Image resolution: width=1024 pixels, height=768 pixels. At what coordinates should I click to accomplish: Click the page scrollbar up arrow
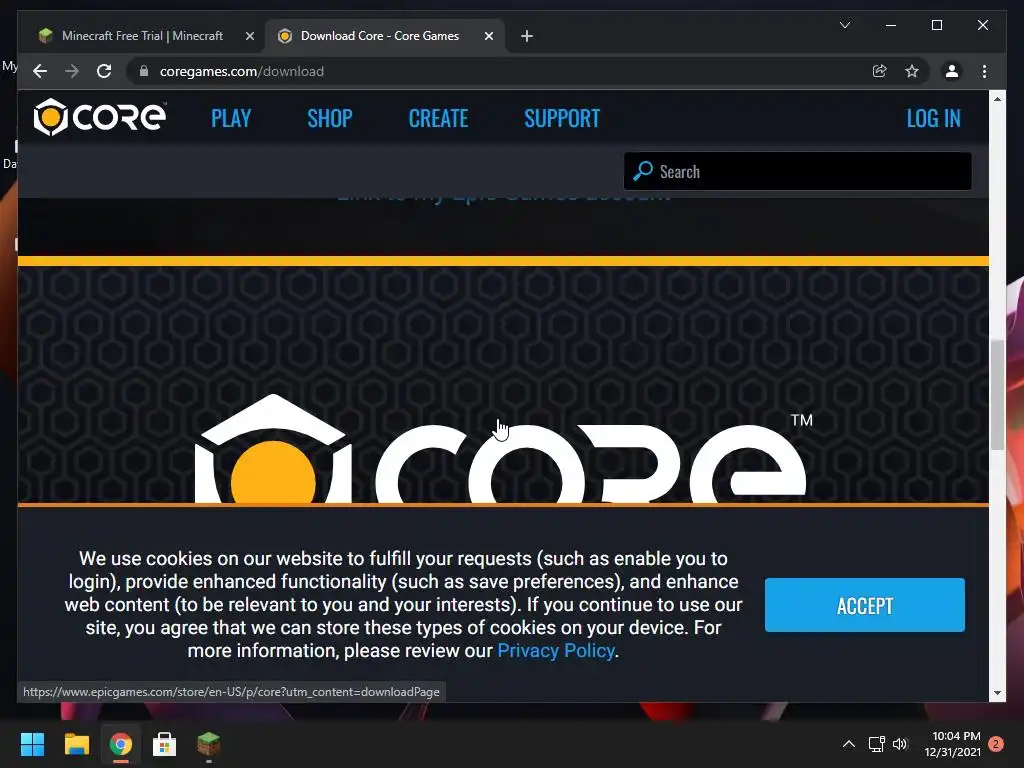[997, 99]
